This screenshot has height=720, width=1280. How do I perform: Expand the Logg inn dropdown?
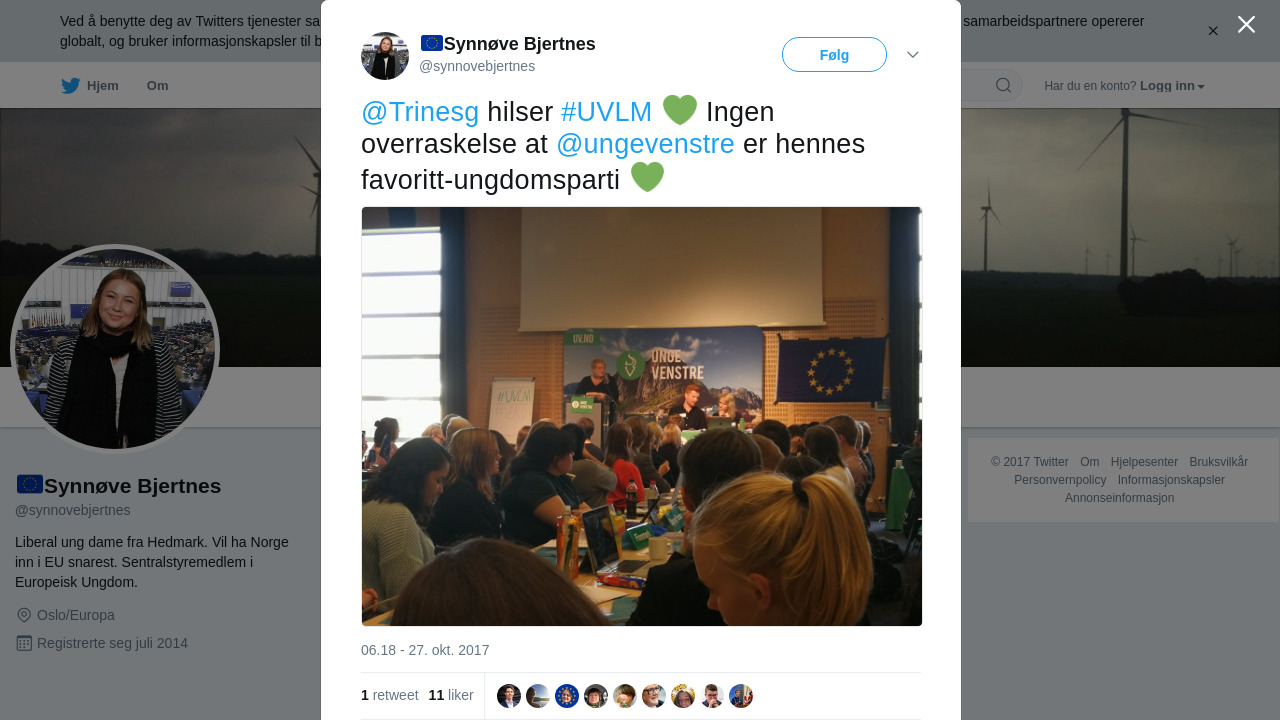pos(1172,86)
